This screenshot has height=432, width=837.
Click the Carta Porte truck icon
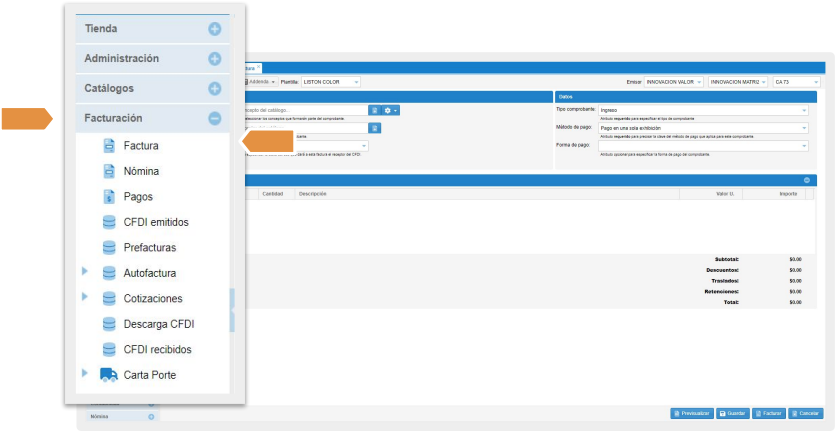(109, 375)
